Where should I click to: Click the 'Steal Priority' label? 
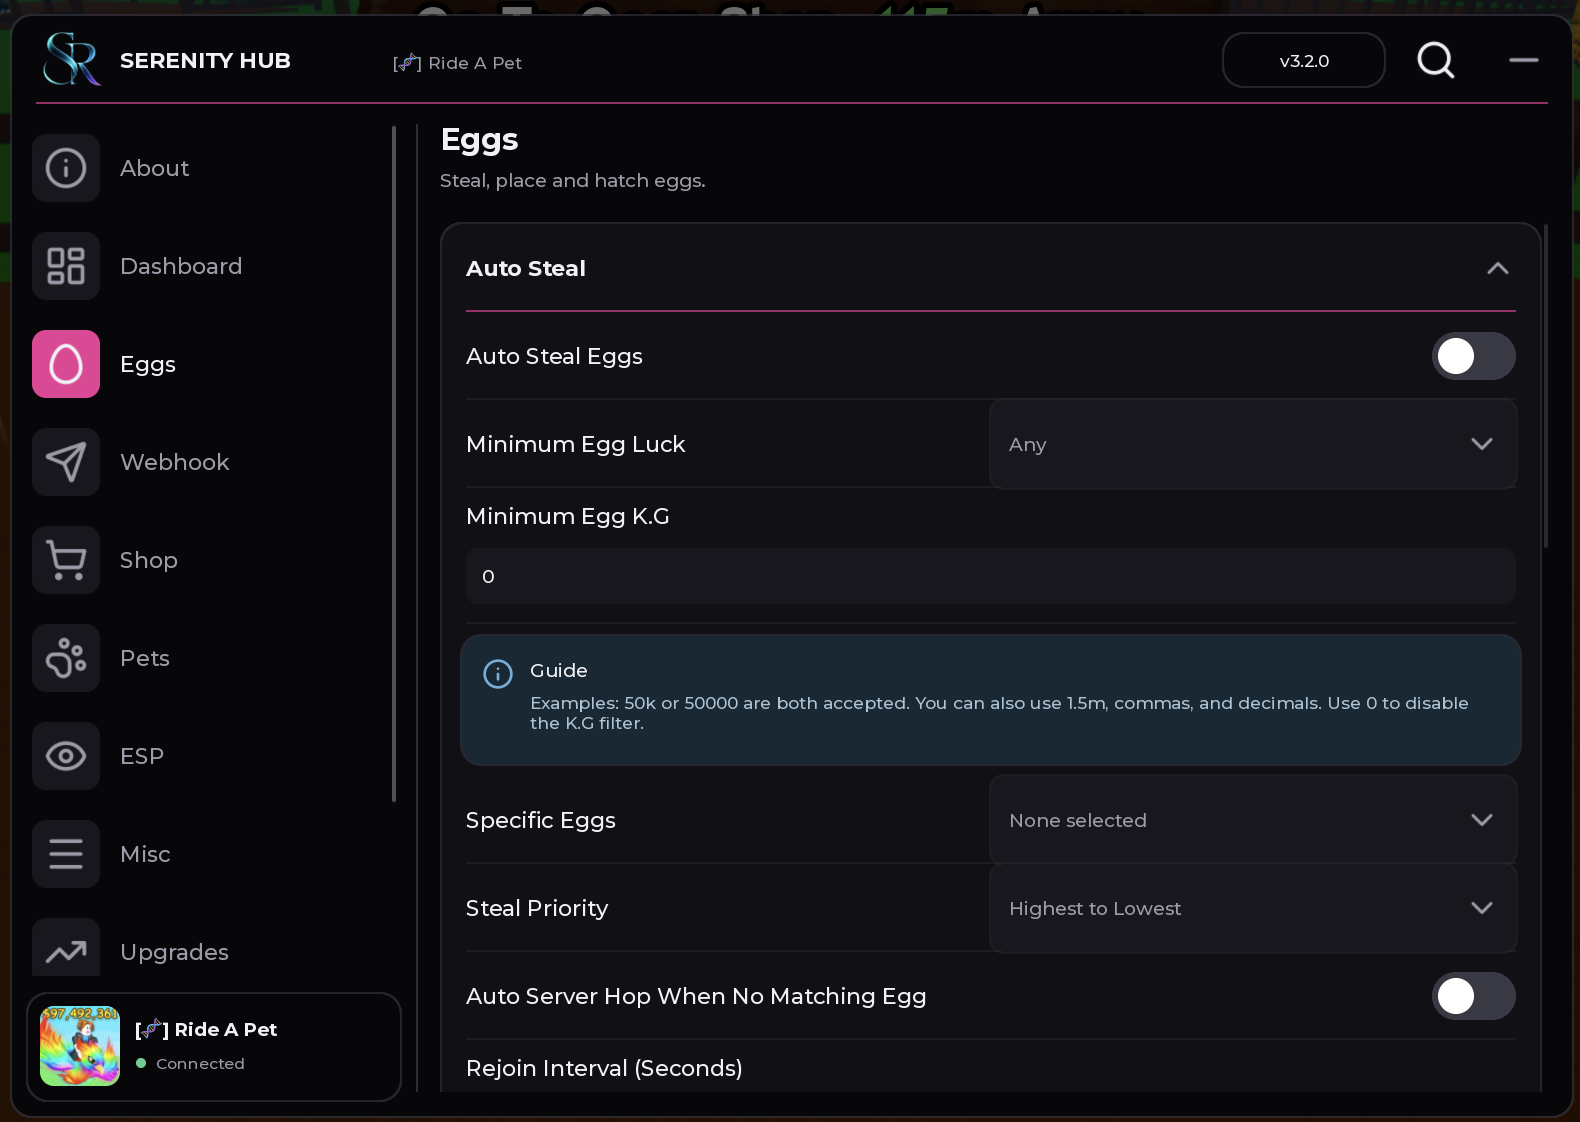tap(537, 908)
